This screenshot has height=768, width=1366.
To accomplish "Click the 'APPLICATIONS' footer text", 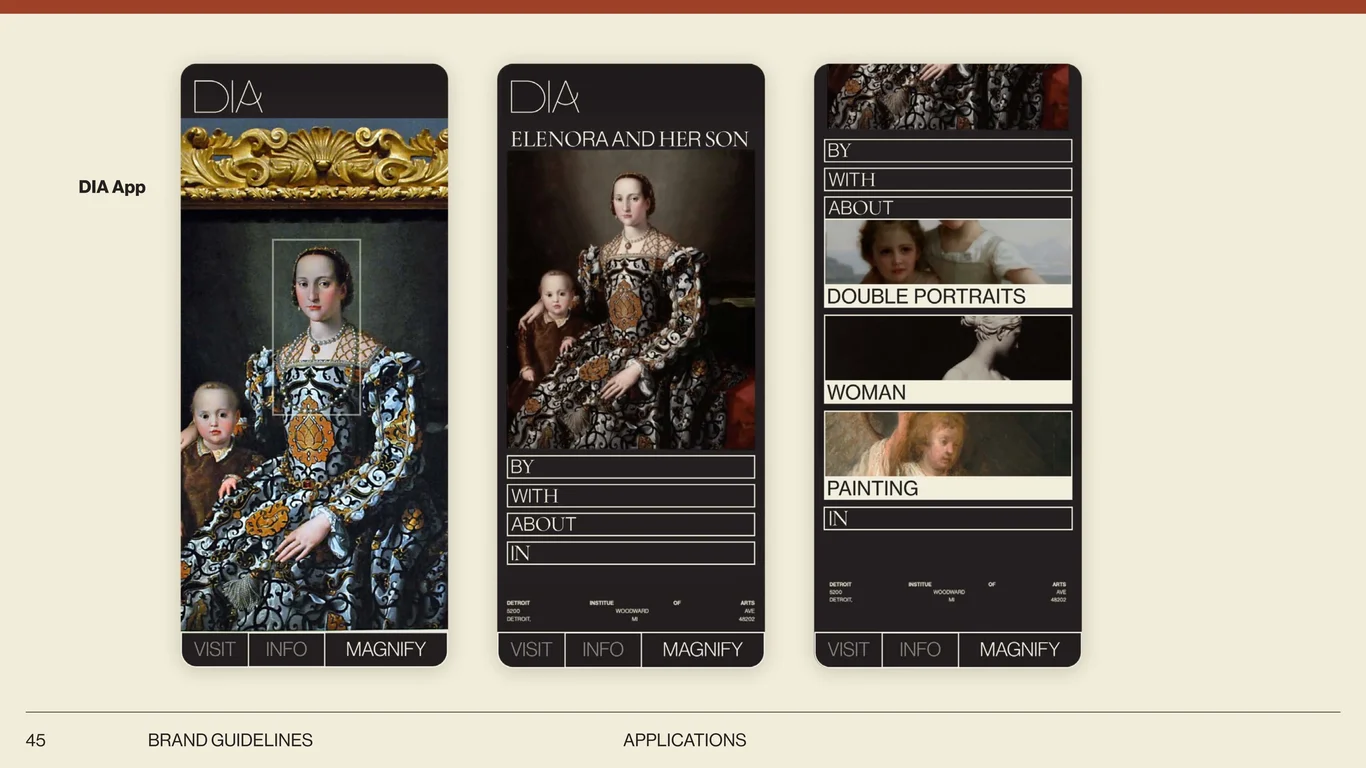I will click(x=685, y=740).
